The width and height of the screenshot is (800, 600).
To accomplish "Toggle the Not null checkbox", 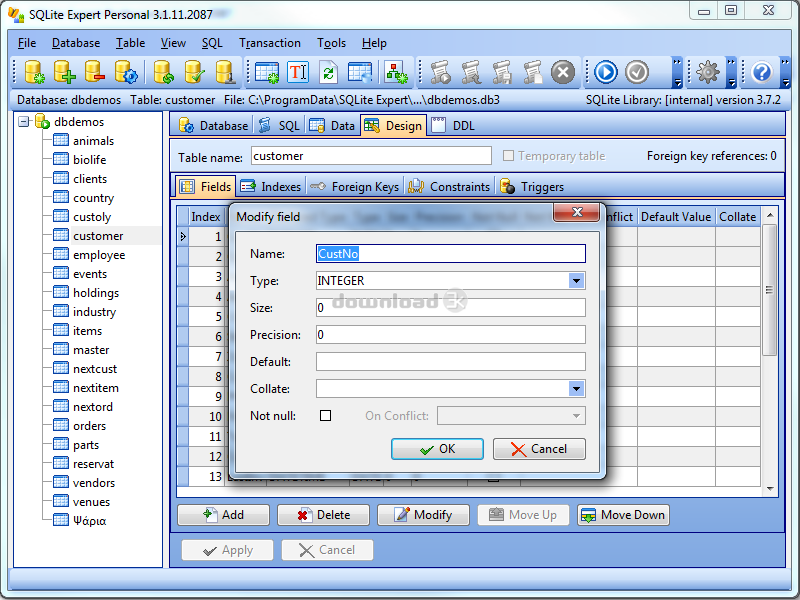I will (x=325, y=416).
